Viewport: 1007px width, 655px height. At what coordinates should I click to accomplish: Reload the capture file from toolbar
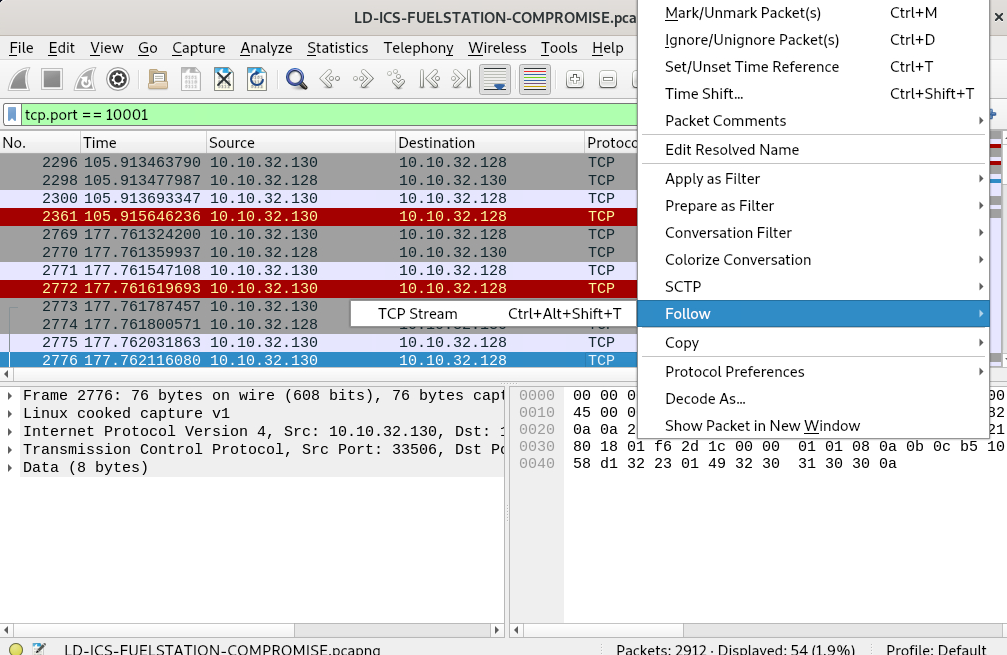pyautogui.click(x=257, y=79)
